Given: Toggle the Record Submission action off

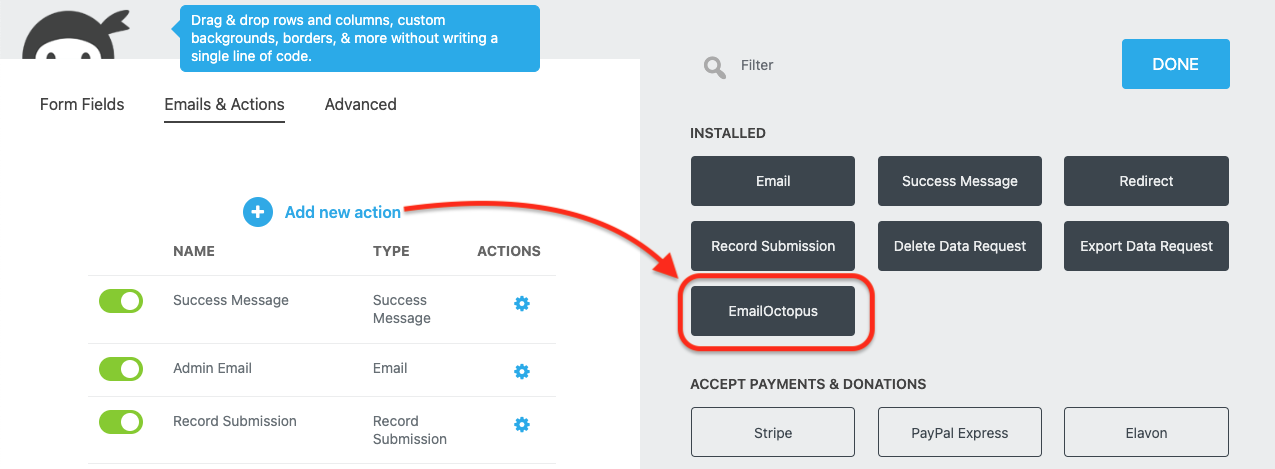Looking at the screenshot, I should [x=121, y=422].
